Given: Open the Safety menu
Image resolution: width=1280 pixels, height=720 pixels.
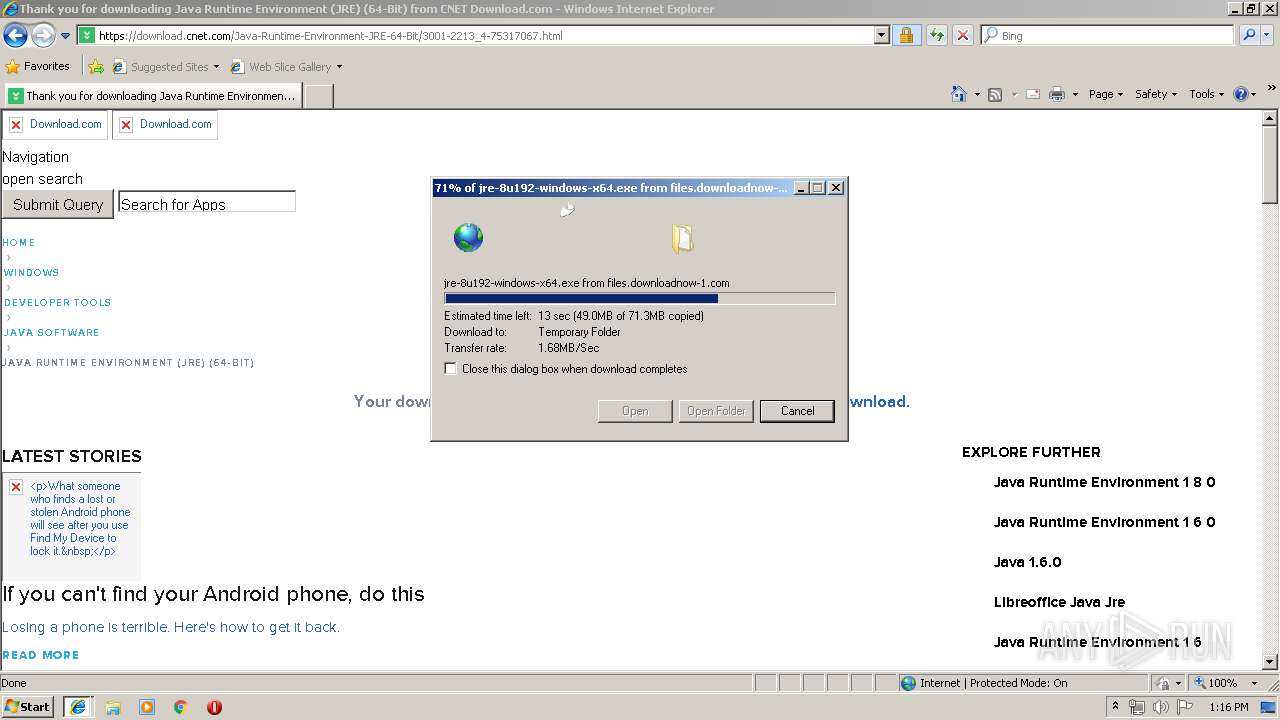Looking at the screenshot, I should point(1155,94).
